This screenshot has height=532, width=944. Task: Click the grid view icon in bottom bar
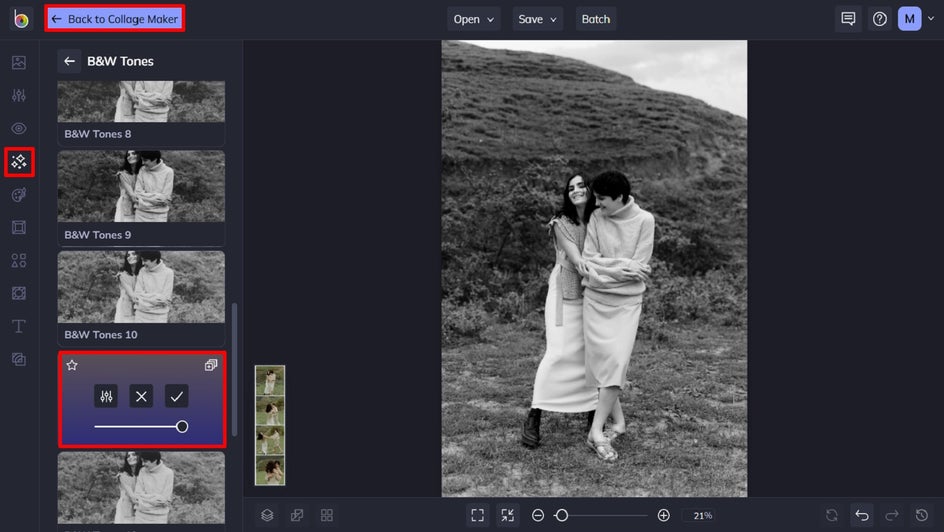(x=326, y=515)
